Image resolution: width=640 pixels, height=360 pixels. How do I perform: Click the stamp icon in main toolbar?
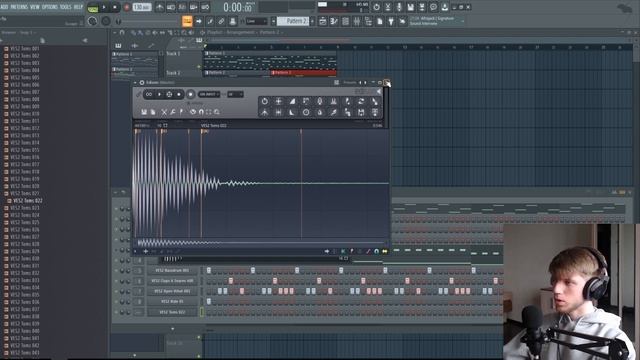point(232,21)
